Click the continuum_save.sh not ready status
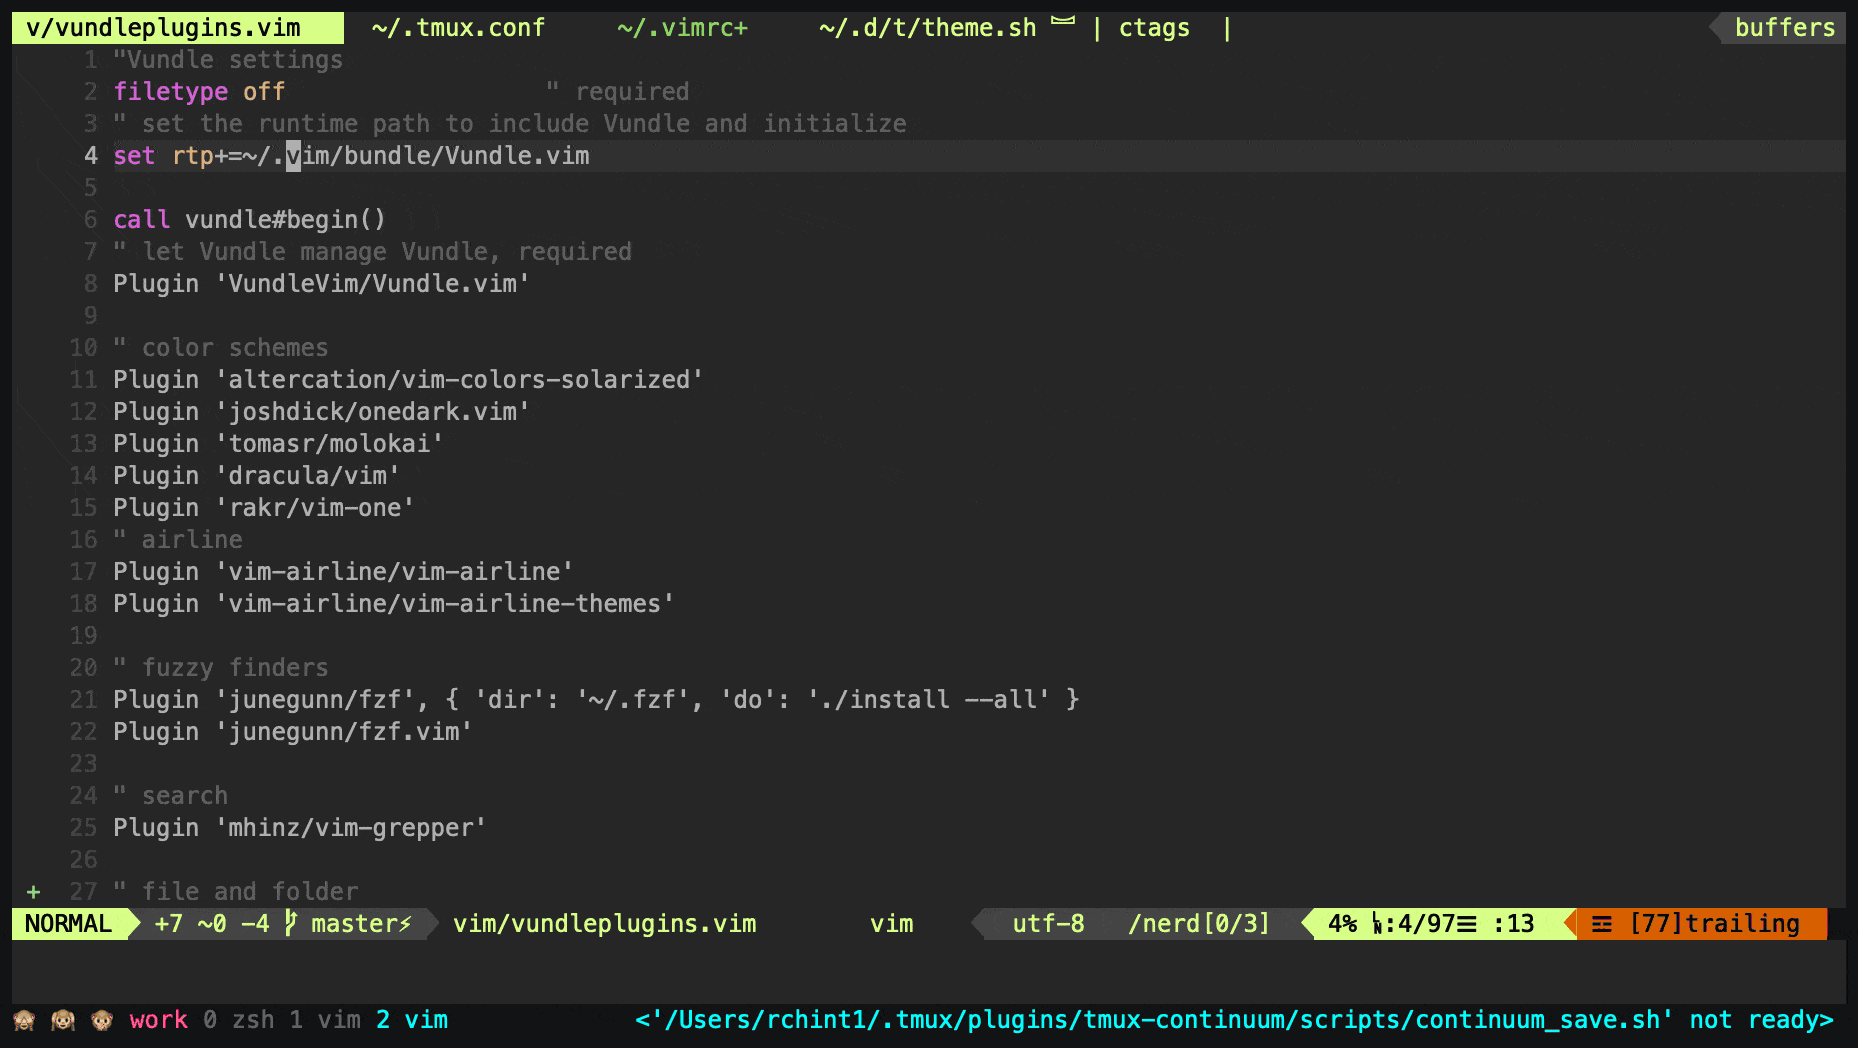1858x1048 pixels. point(1234,1020)
